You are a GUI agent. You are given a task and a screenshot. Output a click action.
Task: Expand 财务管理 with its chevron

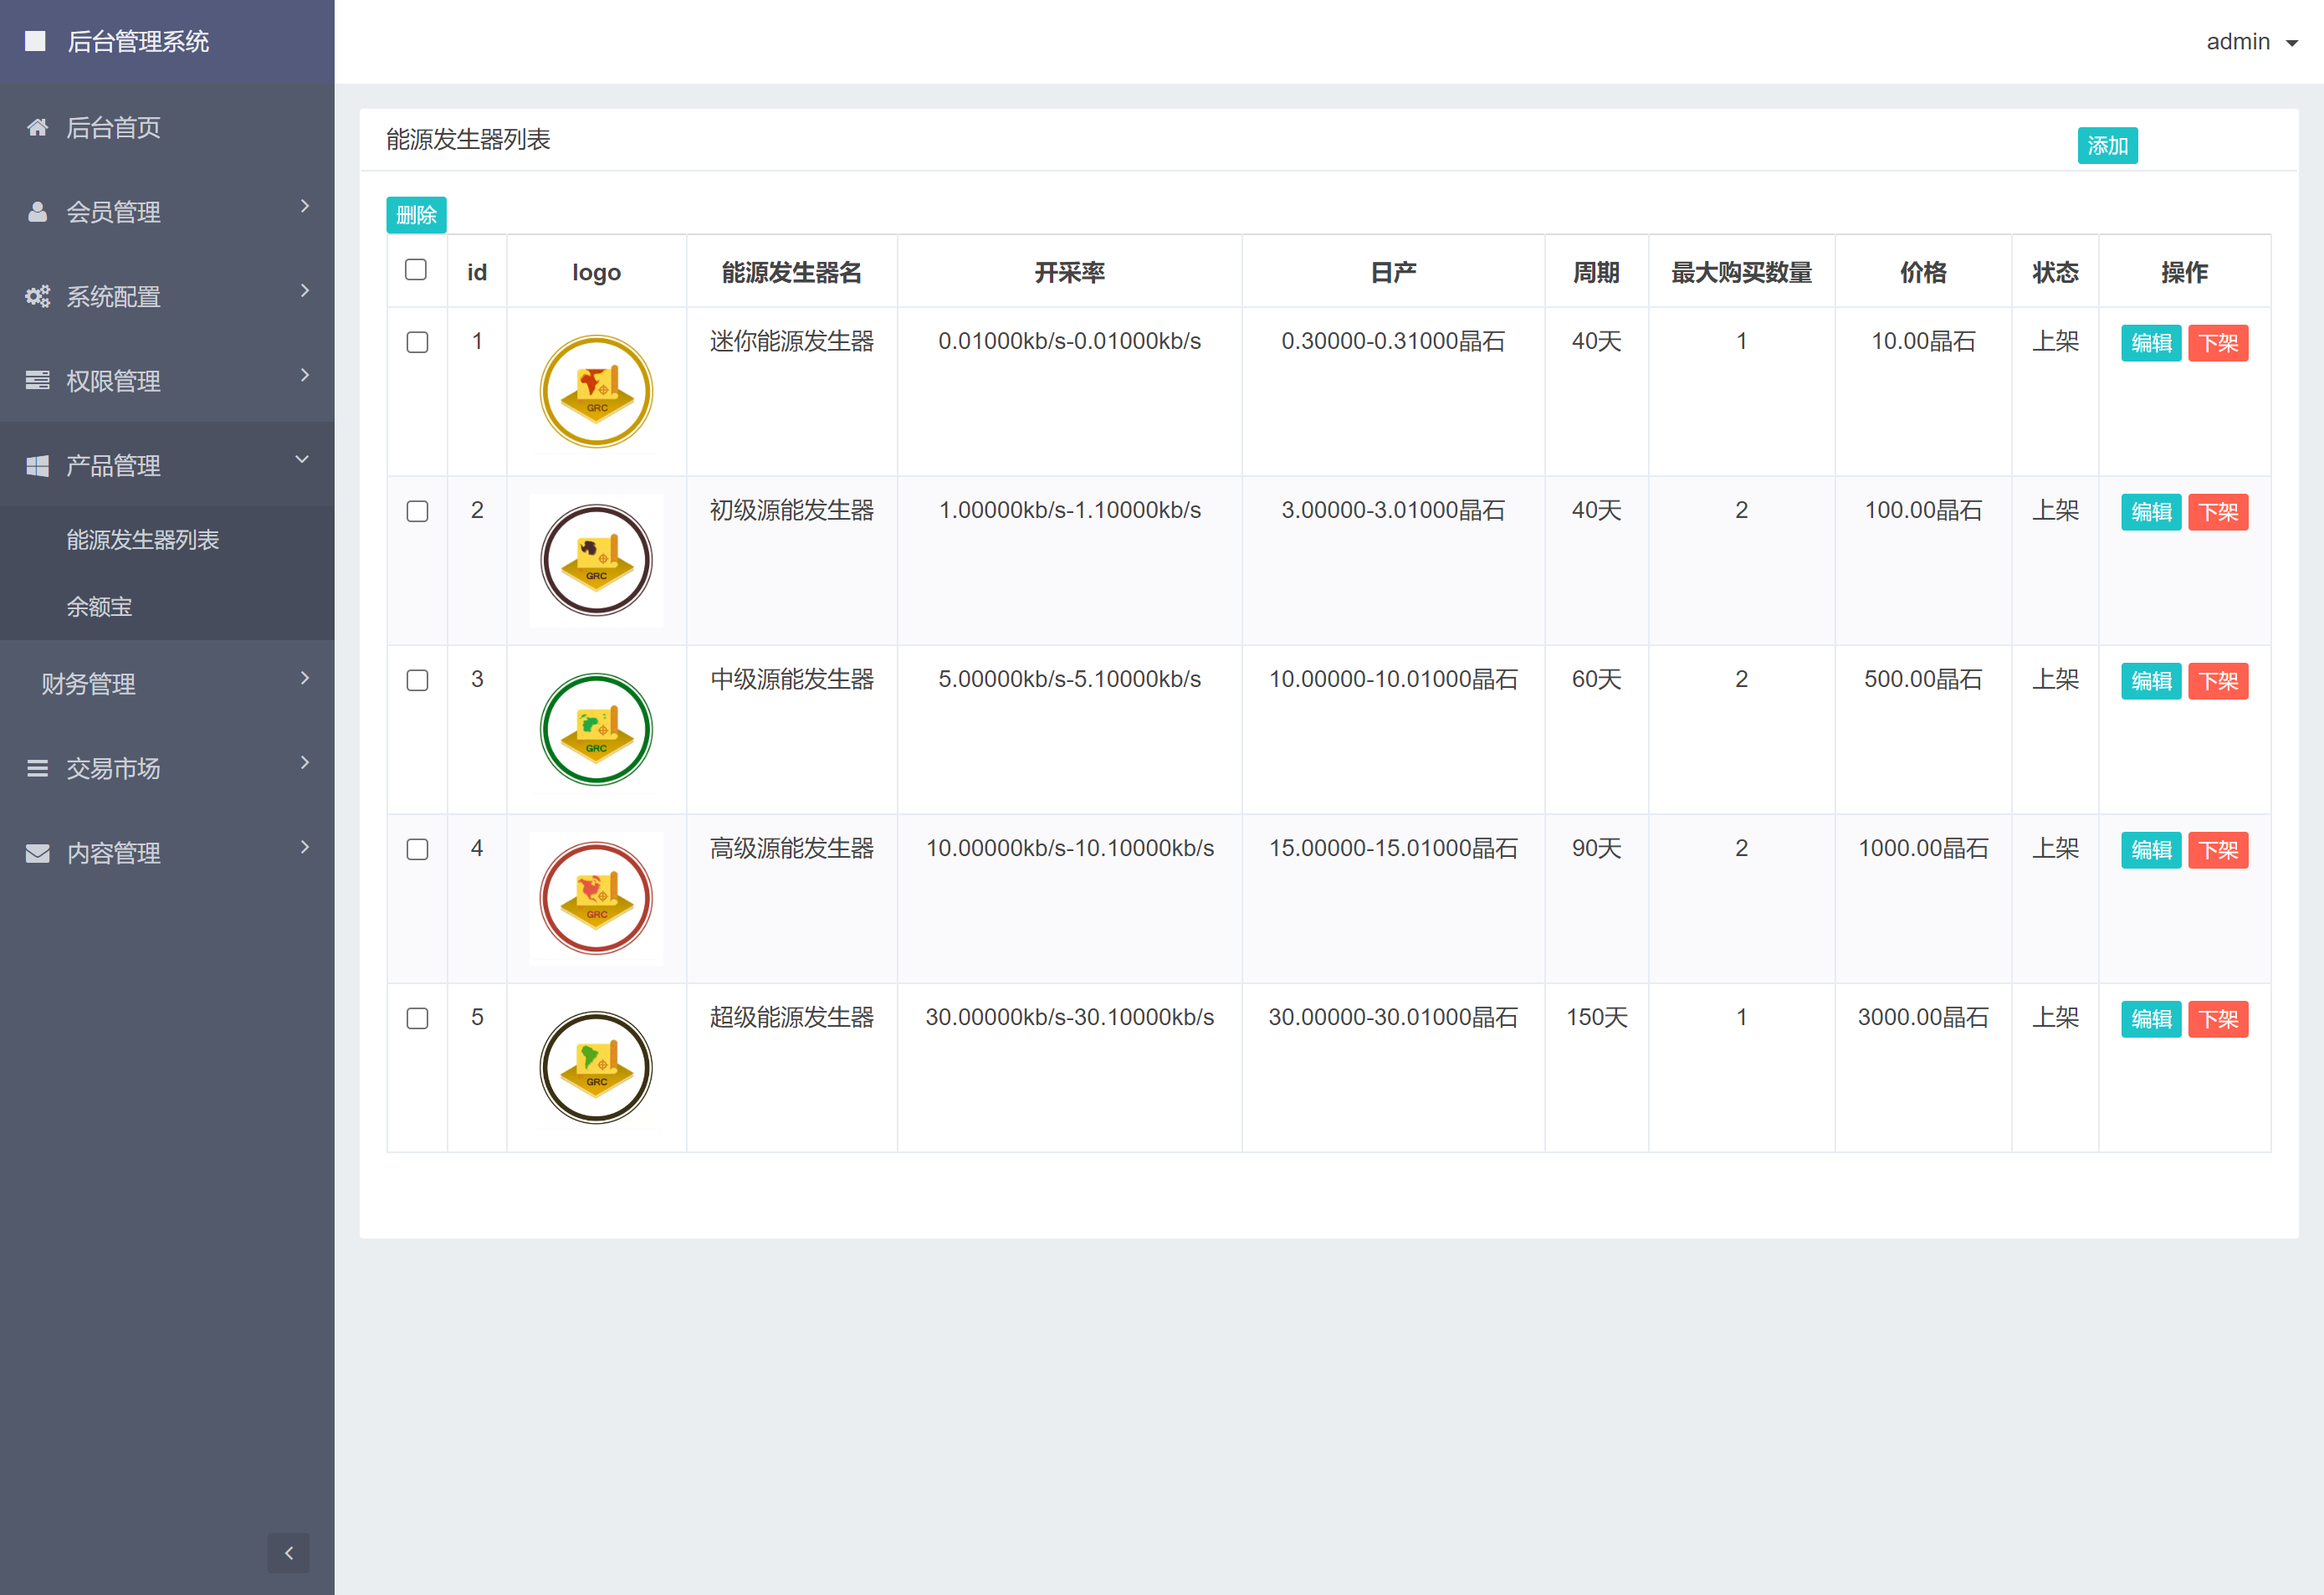coord(304,678)
